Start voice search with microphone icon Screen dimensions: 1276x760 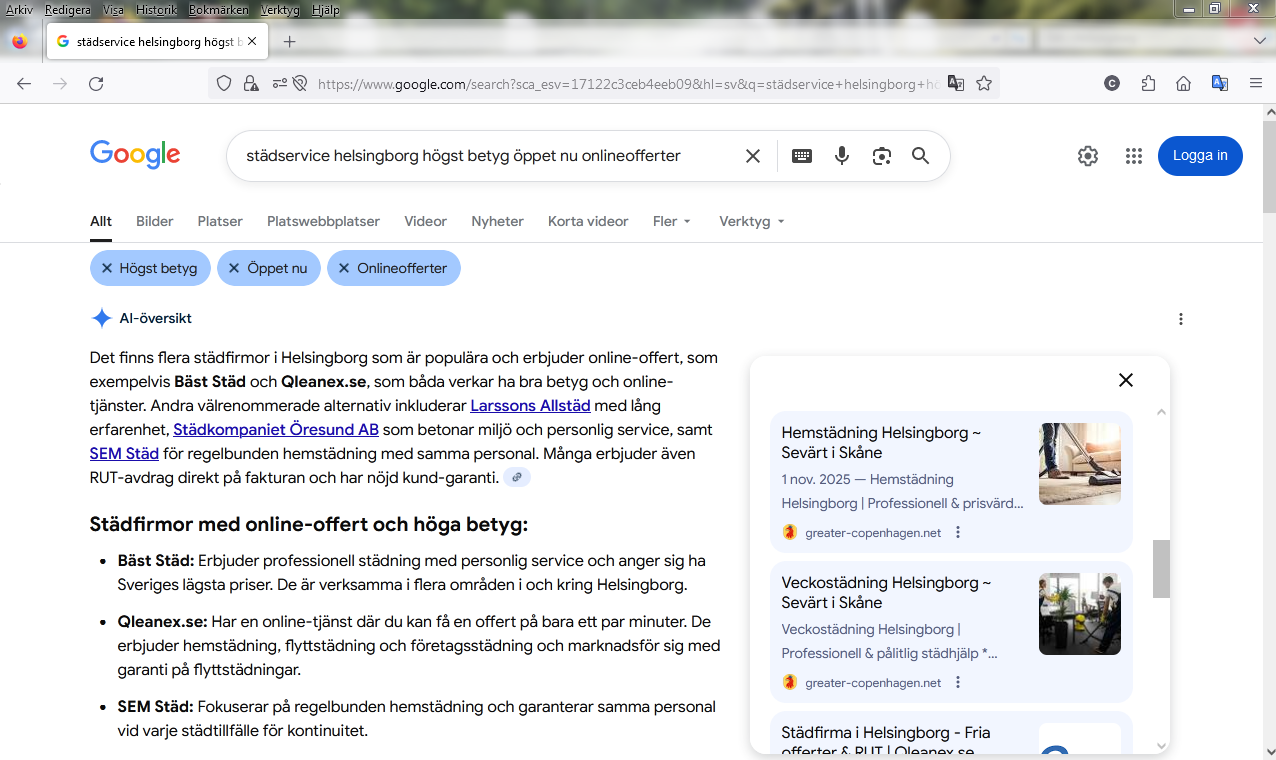tap(842, 156)
